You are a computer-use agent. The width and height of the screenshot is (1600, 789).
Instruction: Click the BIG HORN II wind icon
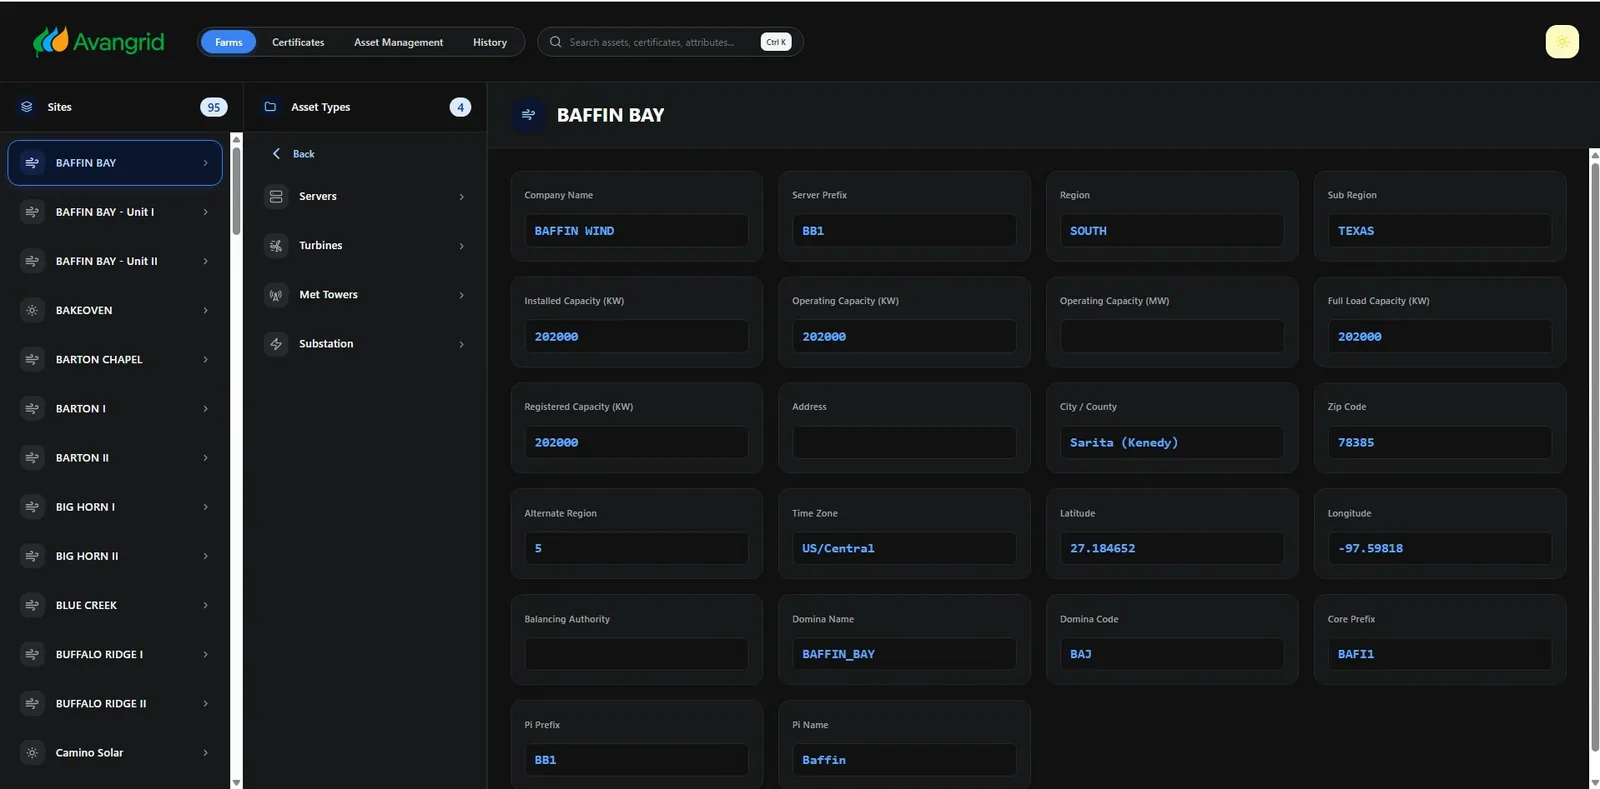pos(32,556)
